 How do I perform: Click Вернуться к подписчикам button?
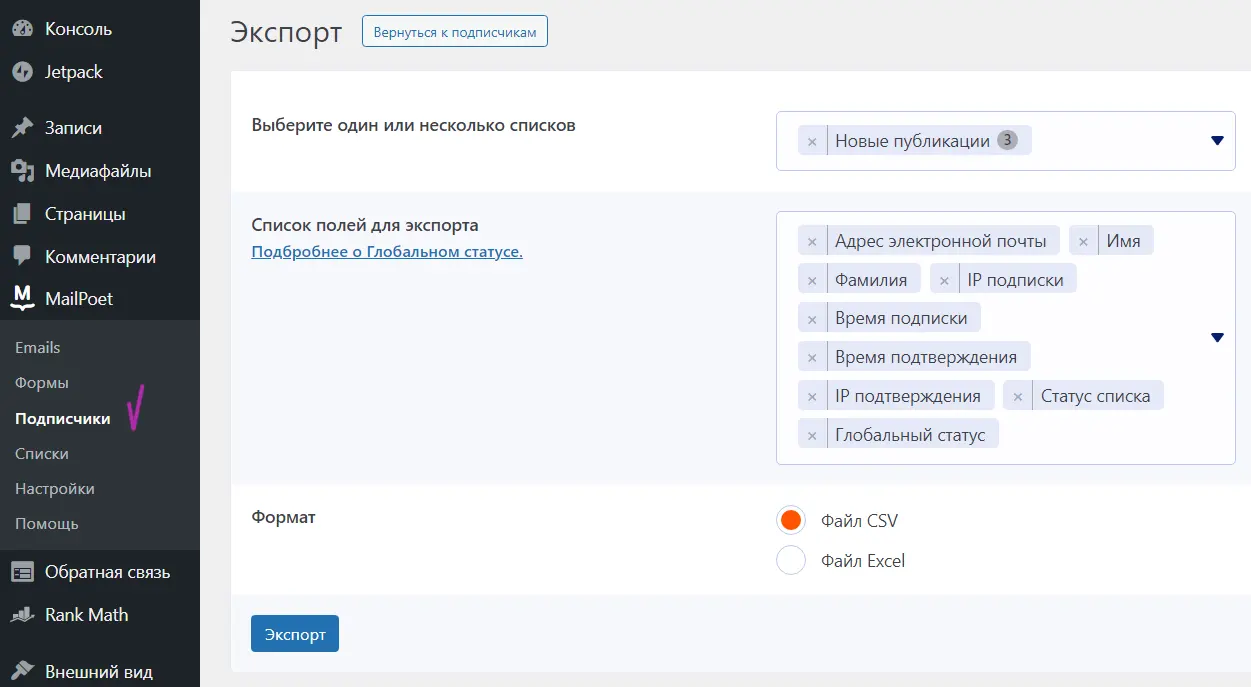(455, 32)
